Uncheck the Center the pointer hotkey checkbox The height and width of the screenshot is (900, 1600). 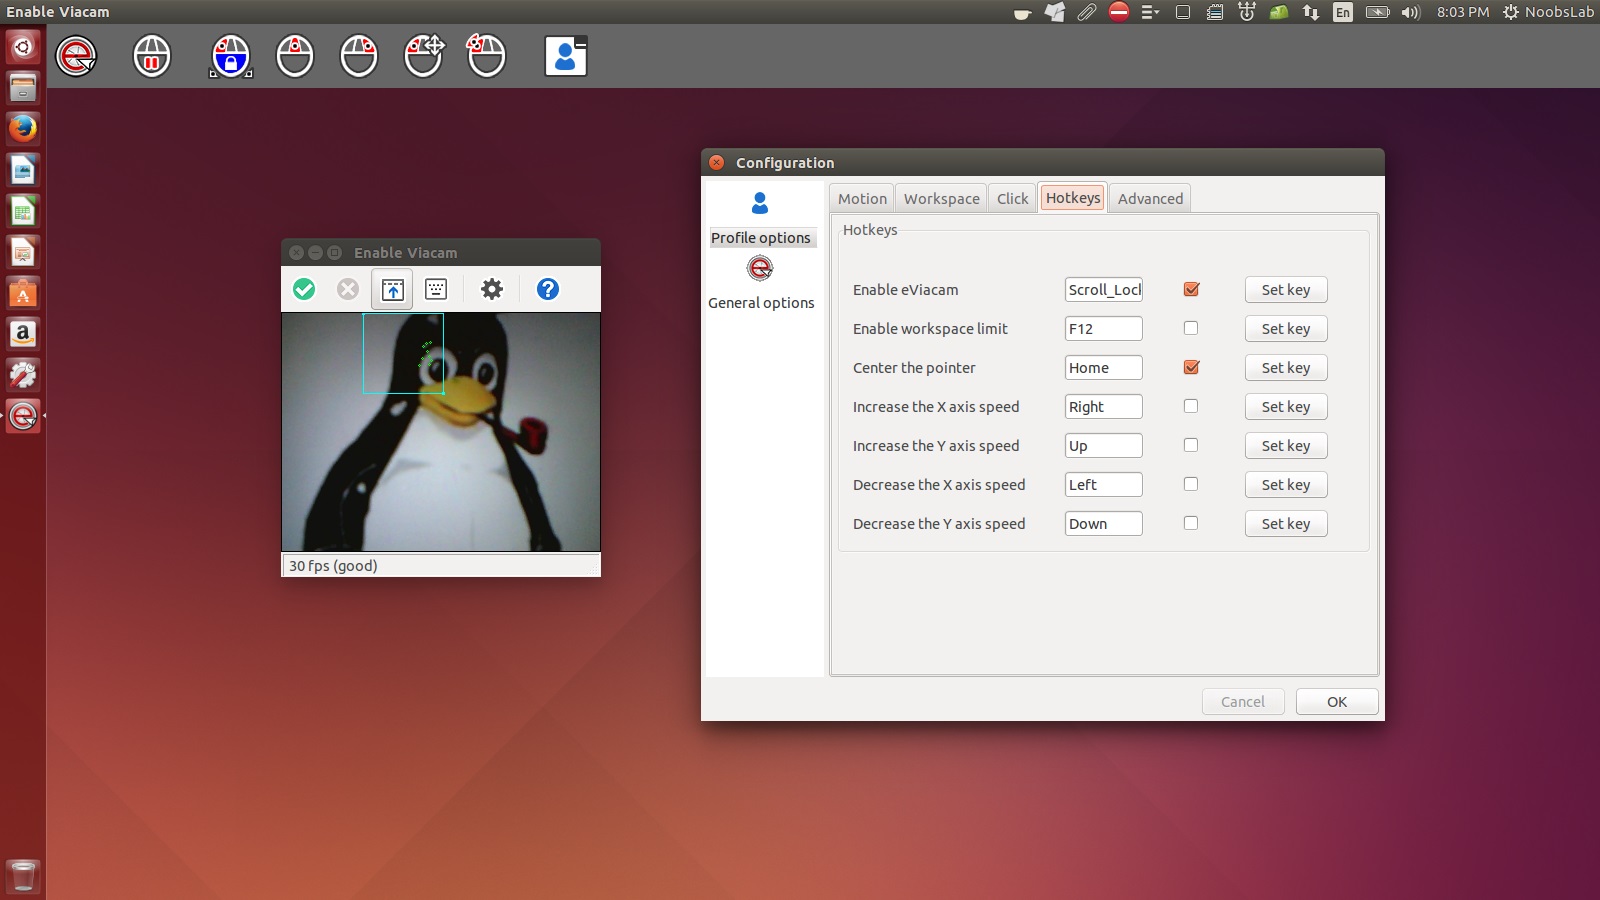[x=1191, y=367]
